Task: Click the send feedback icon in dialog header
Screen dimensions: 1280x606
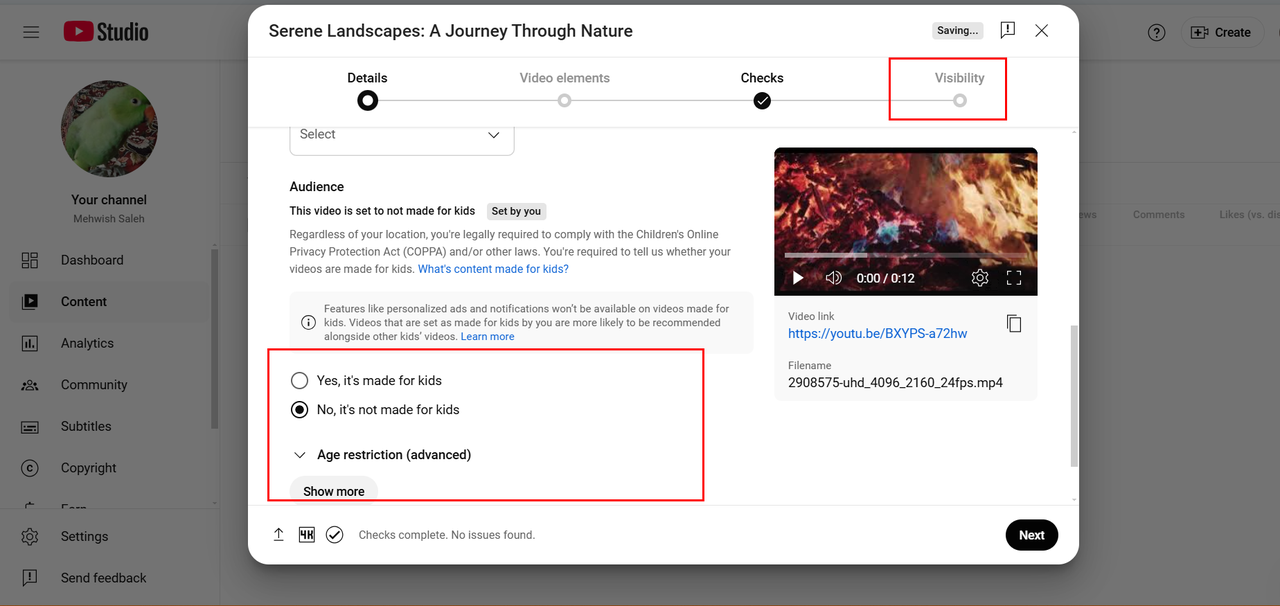Action: coord(1008,31)
